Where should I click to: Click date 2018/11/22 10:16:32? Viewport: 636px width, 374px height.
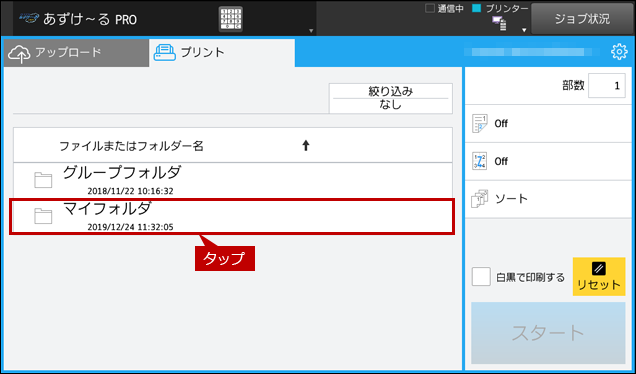(x=130, y=191)
